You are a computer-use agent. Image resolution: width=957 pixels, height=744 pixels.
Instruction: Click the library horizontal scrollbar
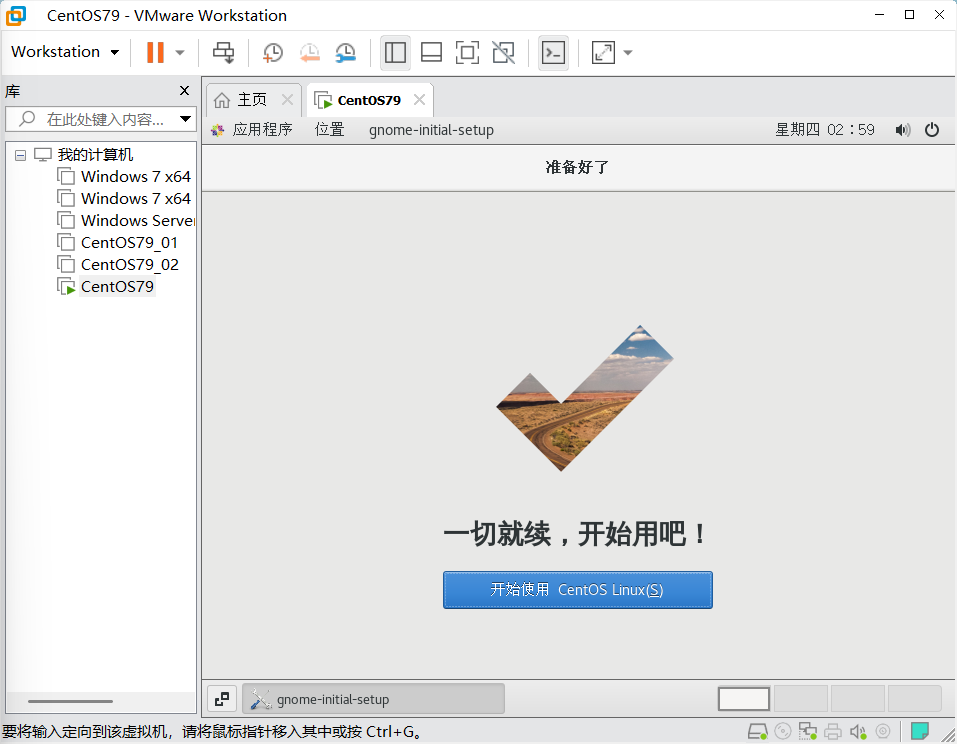click(x=70, y=701)
